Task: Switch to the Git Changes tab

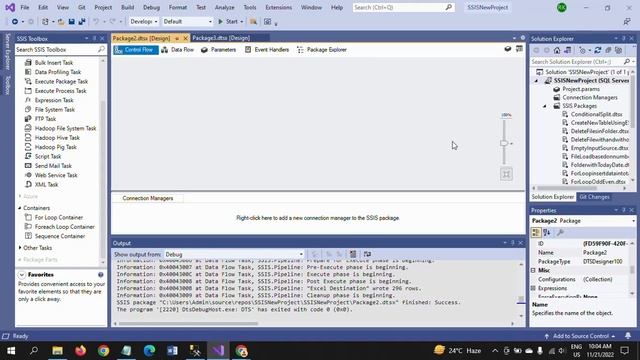Action: click(x=594, y=197)
